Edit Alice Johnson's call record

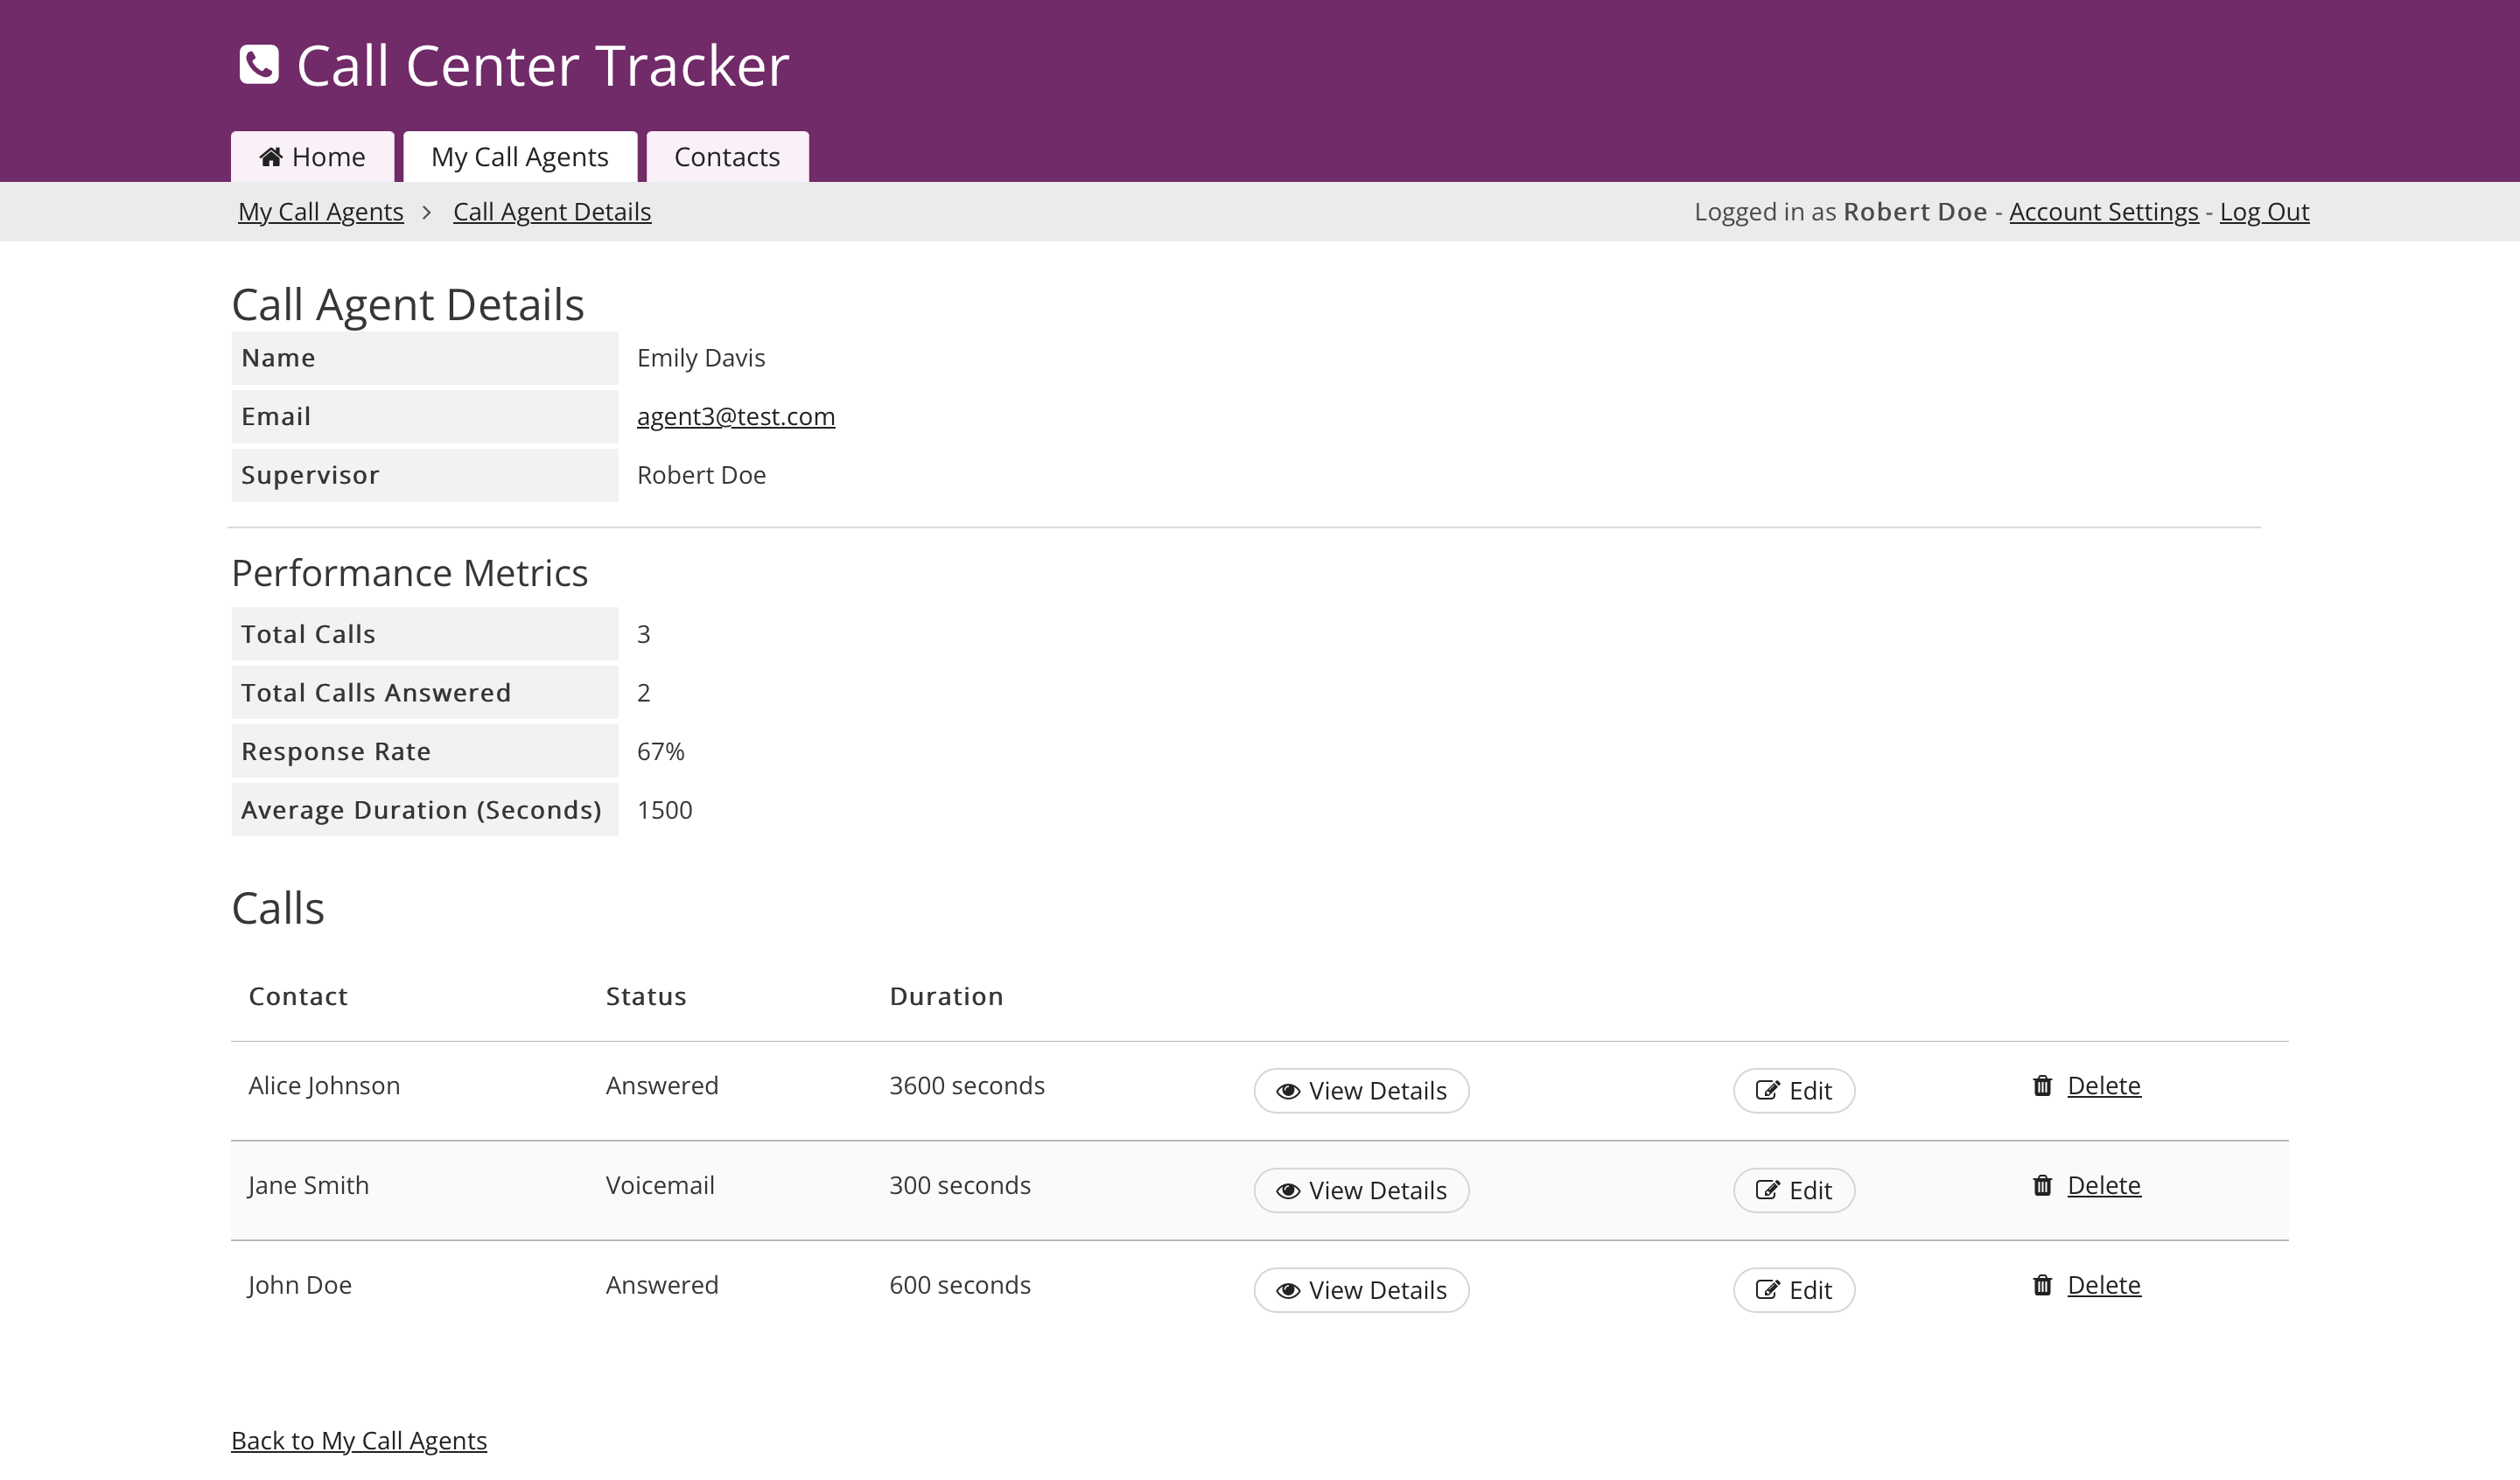1793,1091
